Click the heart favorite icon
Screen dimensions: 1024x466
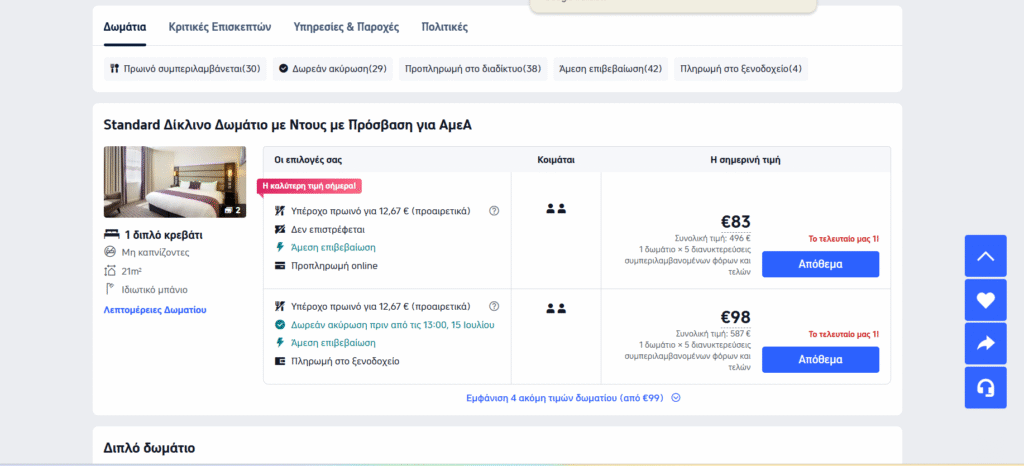click(x=985, y=300)
